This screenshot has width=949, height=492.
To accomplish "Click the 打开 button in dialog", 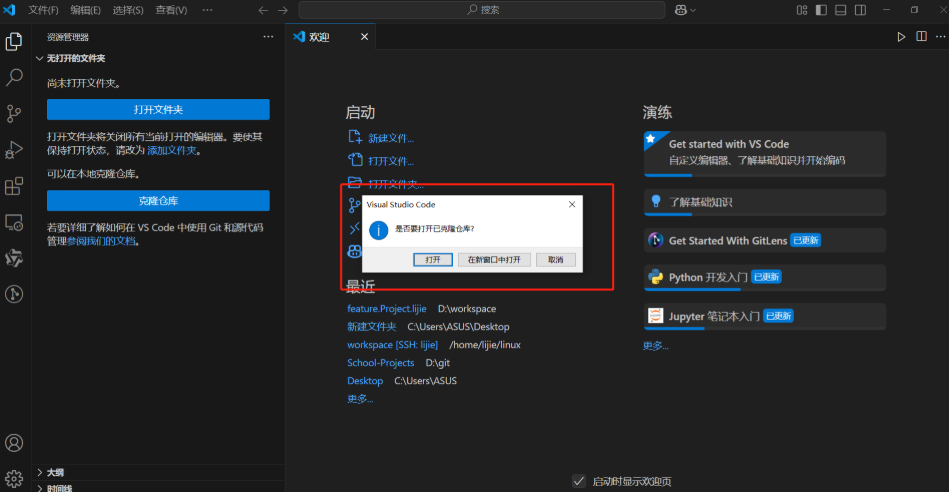I will coord(433,260).
